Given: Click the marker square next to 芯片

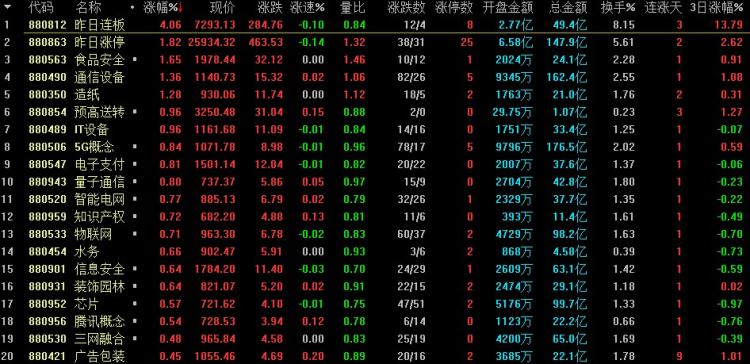Looking at the screenshot, I should click(x=134, y=304).
